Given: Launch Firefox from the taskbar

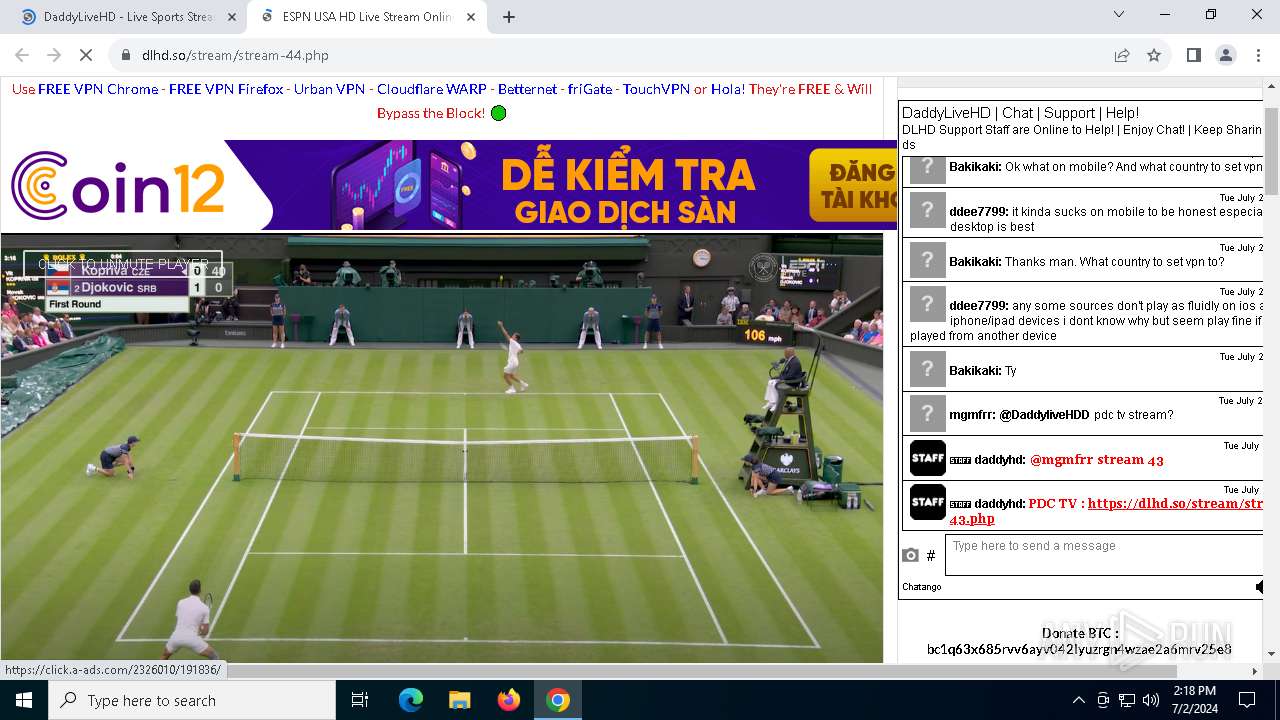Looking at the screenshot, I should pyautogui.click(x=508, y=700).
